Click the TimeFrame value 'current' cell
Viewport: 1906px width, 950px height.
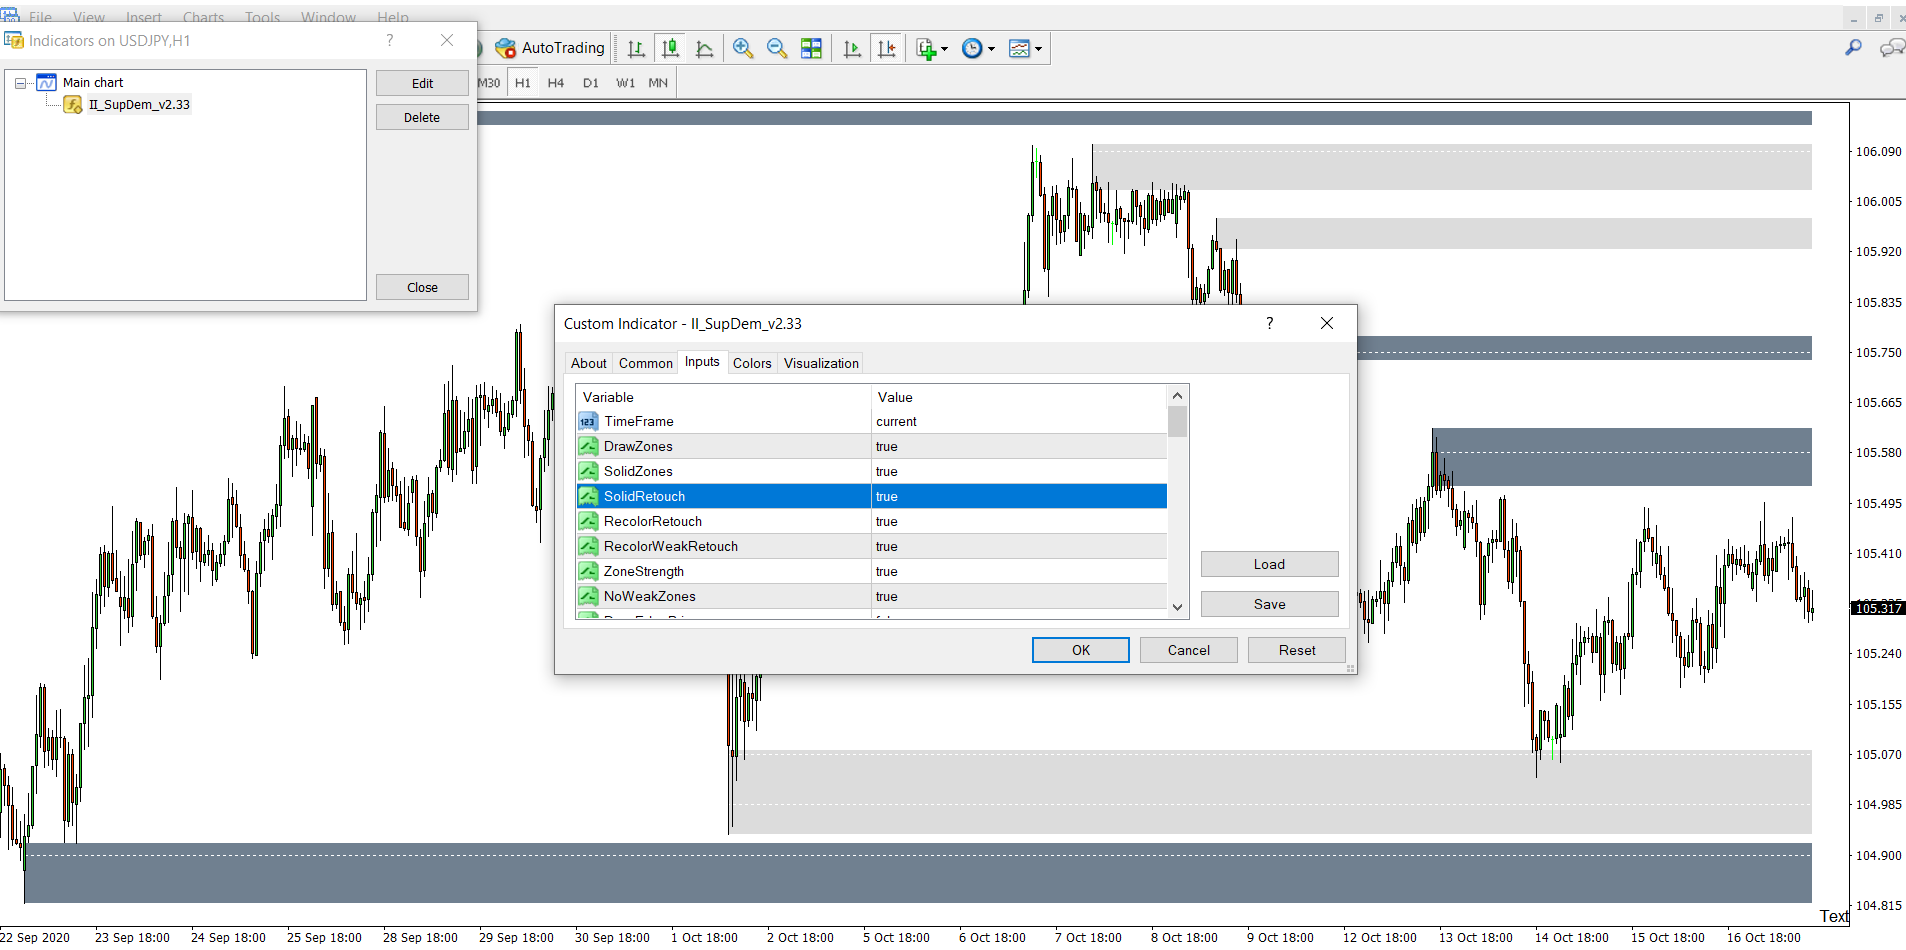pyautogui.click(x=1019, y=422)
